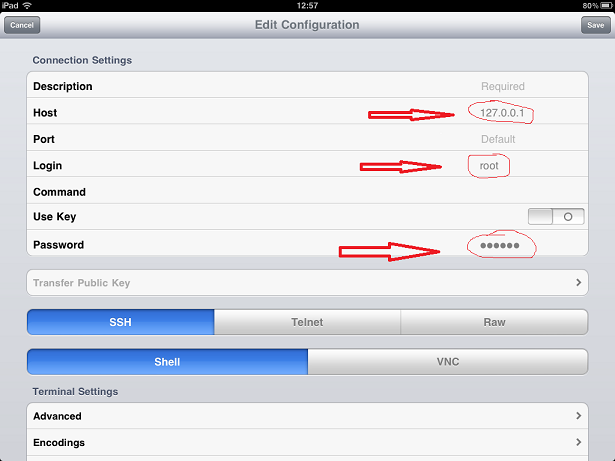
Task: Select the SSH protocol option
Action: pos(120,323)
